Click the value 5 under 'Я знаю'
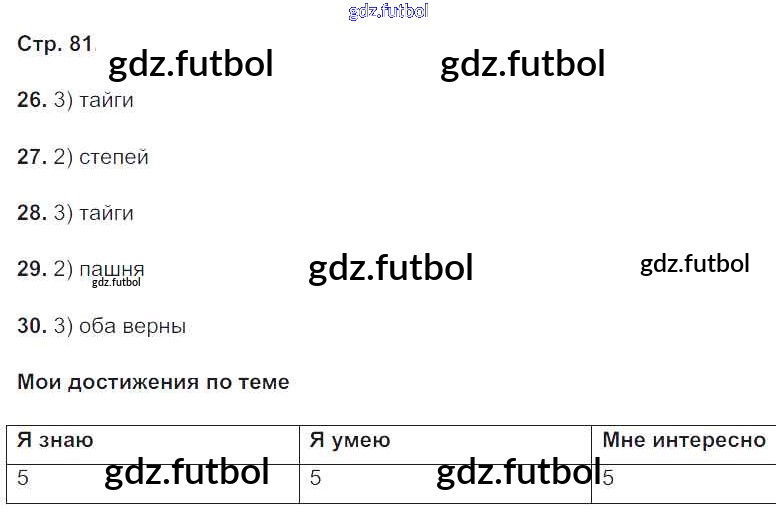Screen dimensions: 776x519 (x=23, y=479)
